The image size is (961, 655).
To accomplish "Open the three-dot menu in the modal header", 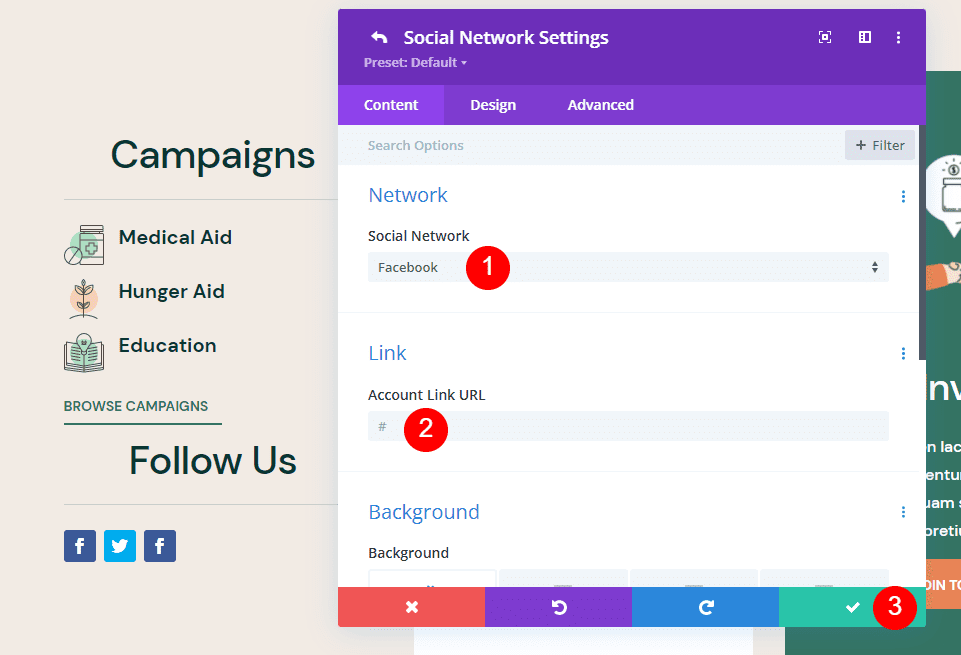I will (x=898, y=37).
